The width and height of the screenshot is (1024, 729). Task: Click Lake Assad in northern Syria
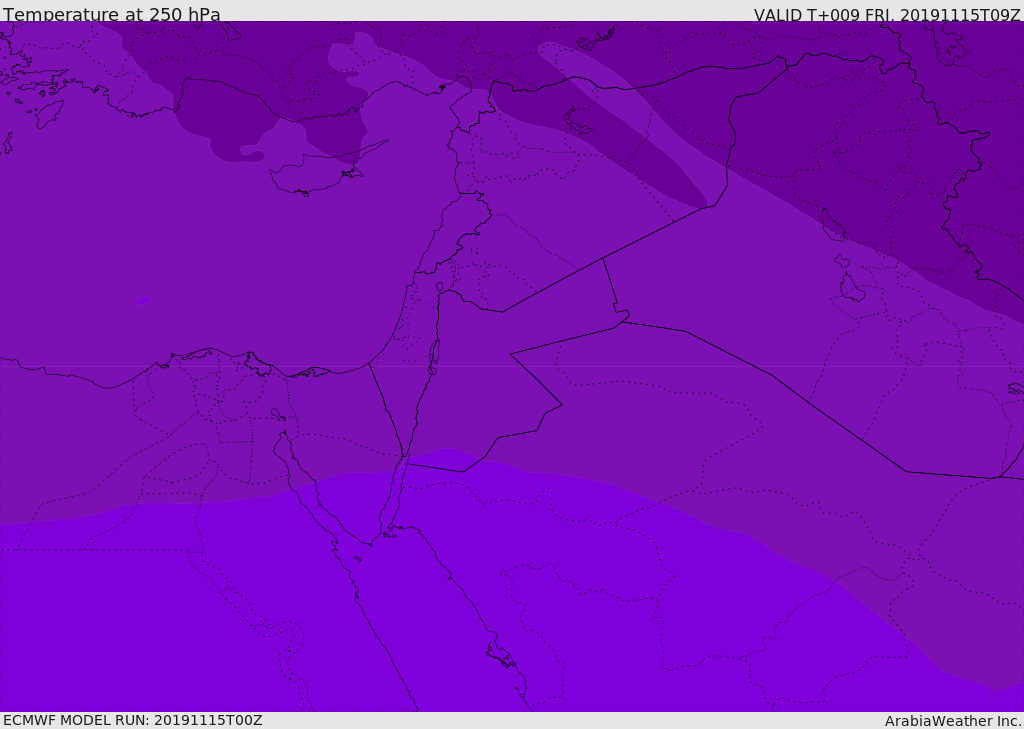click(x=575, y=122)
